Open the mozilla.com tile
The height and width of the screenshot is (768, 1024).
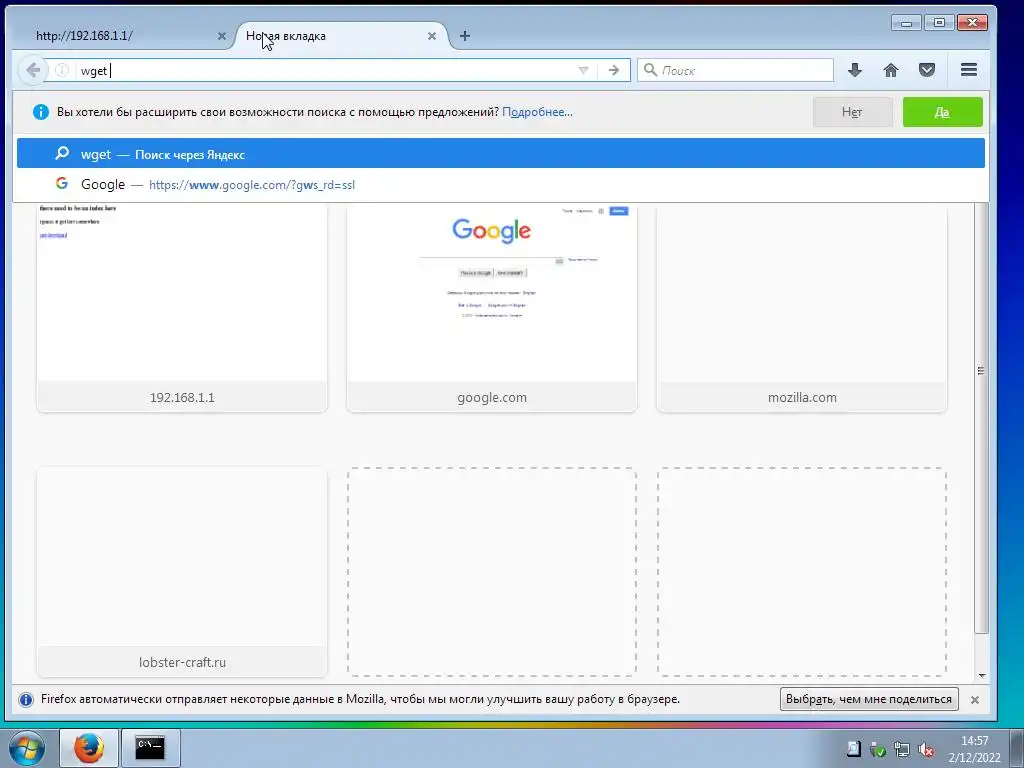point(801,308)
